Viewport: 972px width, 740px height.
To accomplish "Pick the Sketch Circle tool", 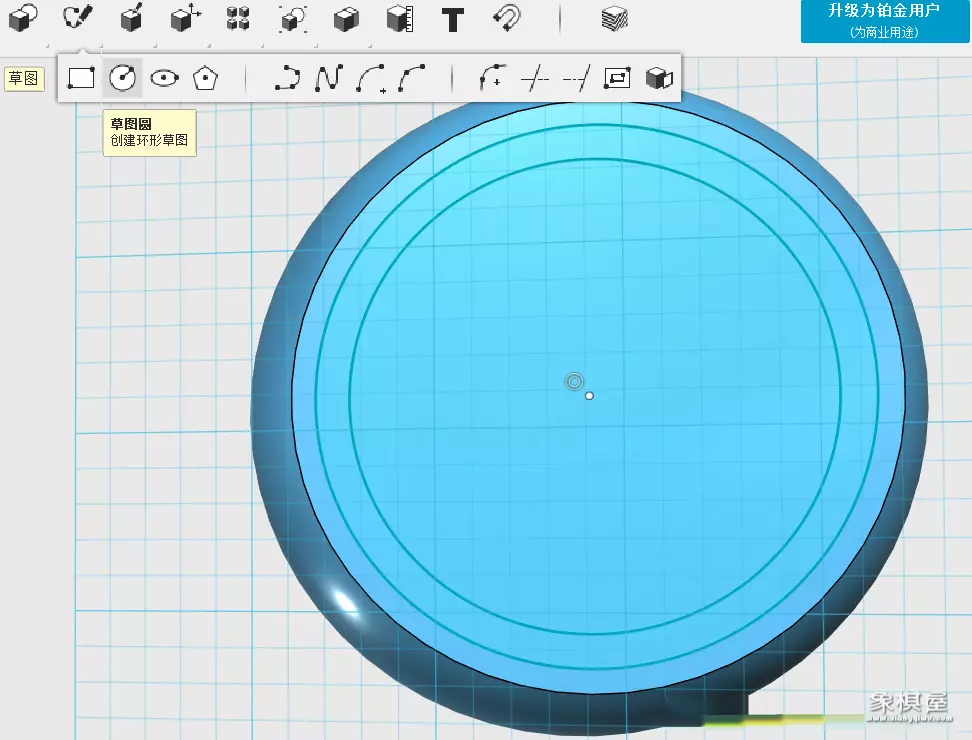I will coord(122,78).
